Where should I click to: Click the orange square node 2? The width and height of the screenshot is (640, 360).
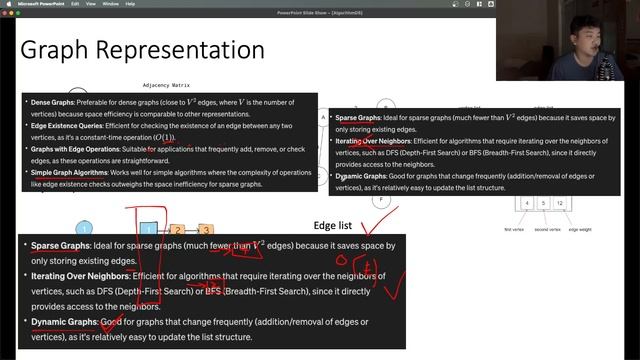(177, 230)
